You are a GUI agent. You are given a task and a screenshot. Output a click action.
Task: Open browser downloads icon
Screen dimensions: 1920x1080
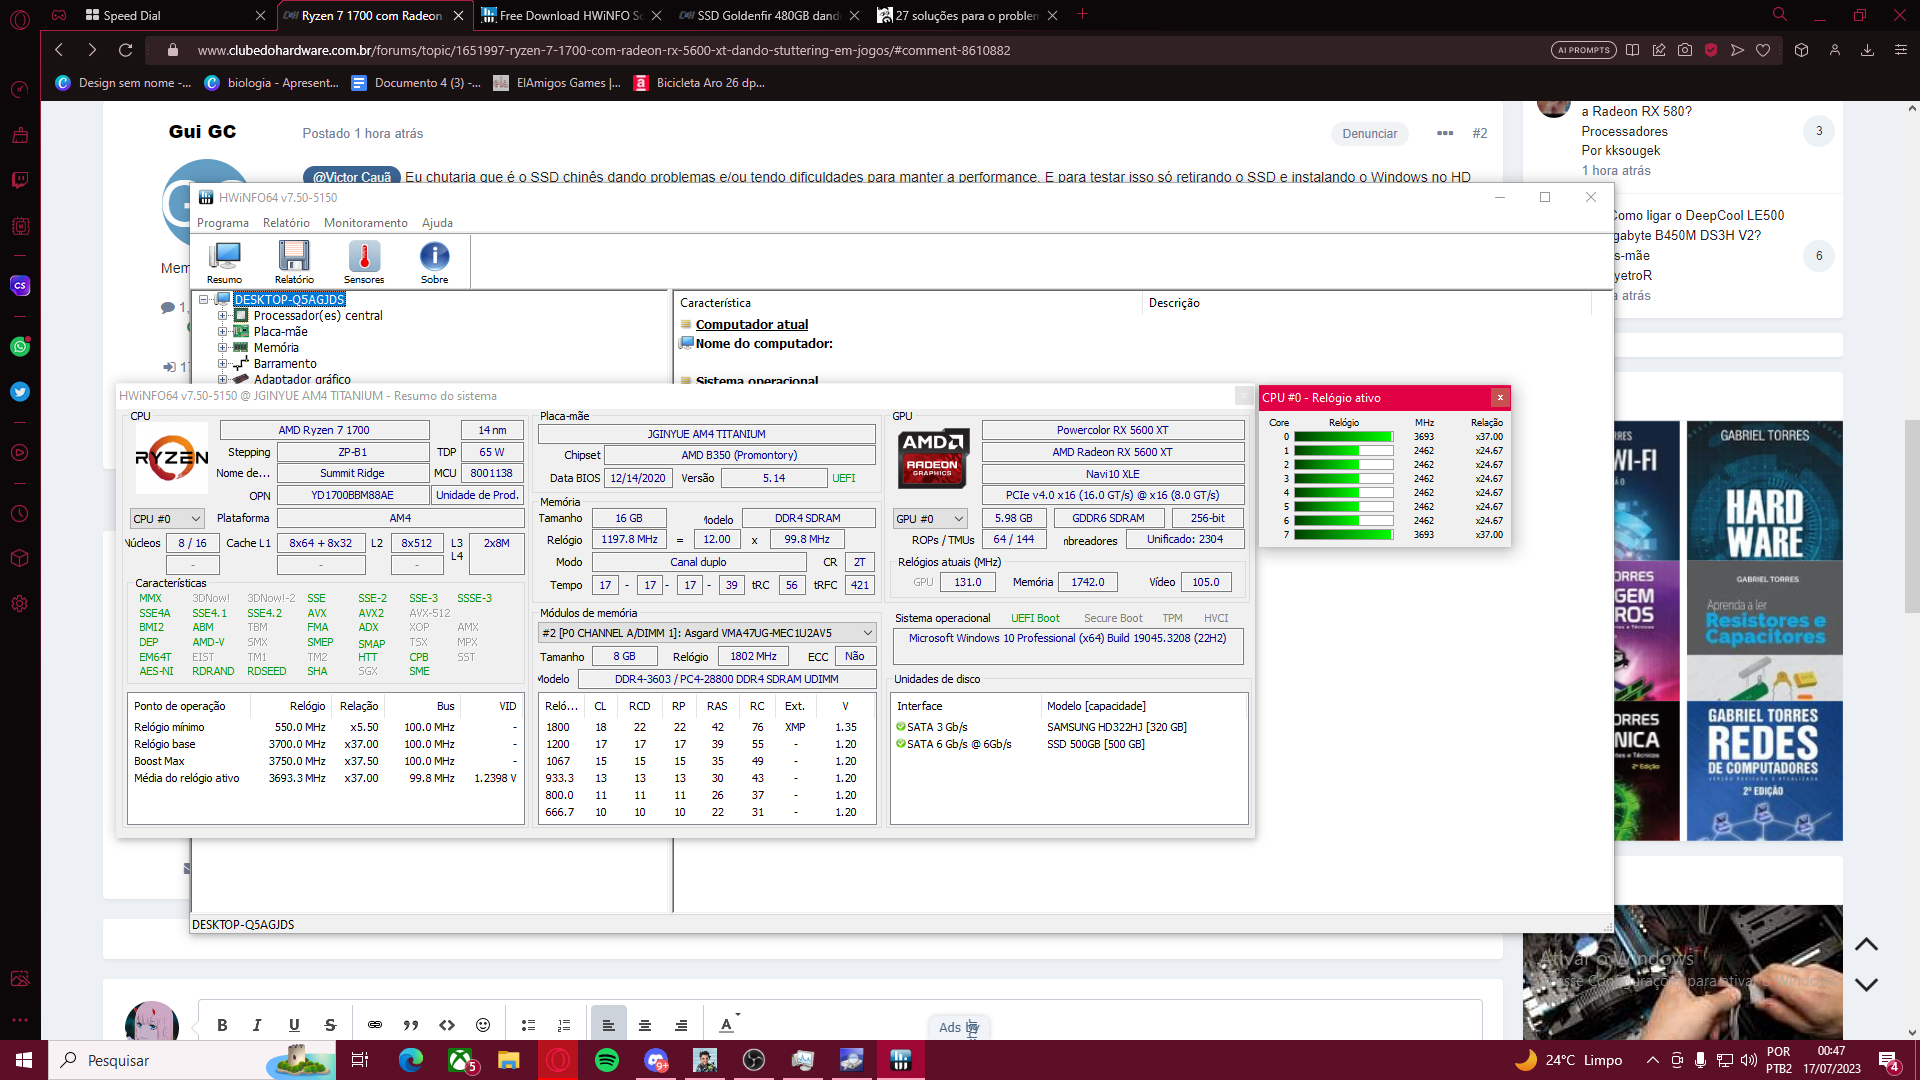coord(1867,50)
